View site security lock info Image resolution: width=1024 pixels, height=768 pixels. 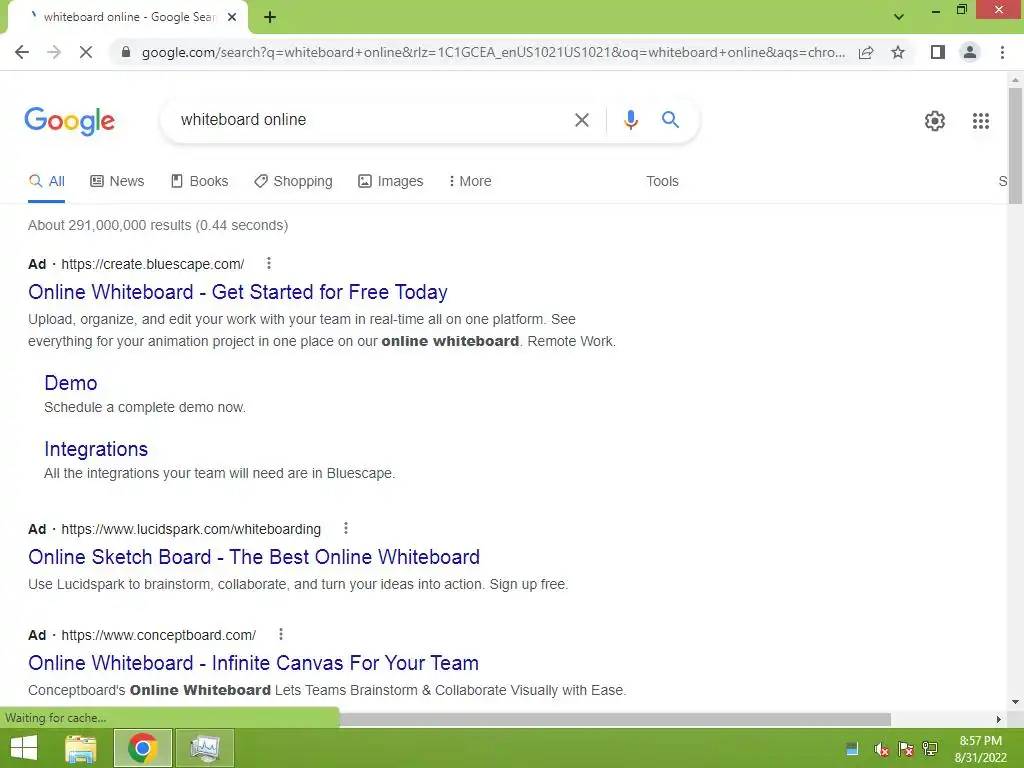(126, 52)
